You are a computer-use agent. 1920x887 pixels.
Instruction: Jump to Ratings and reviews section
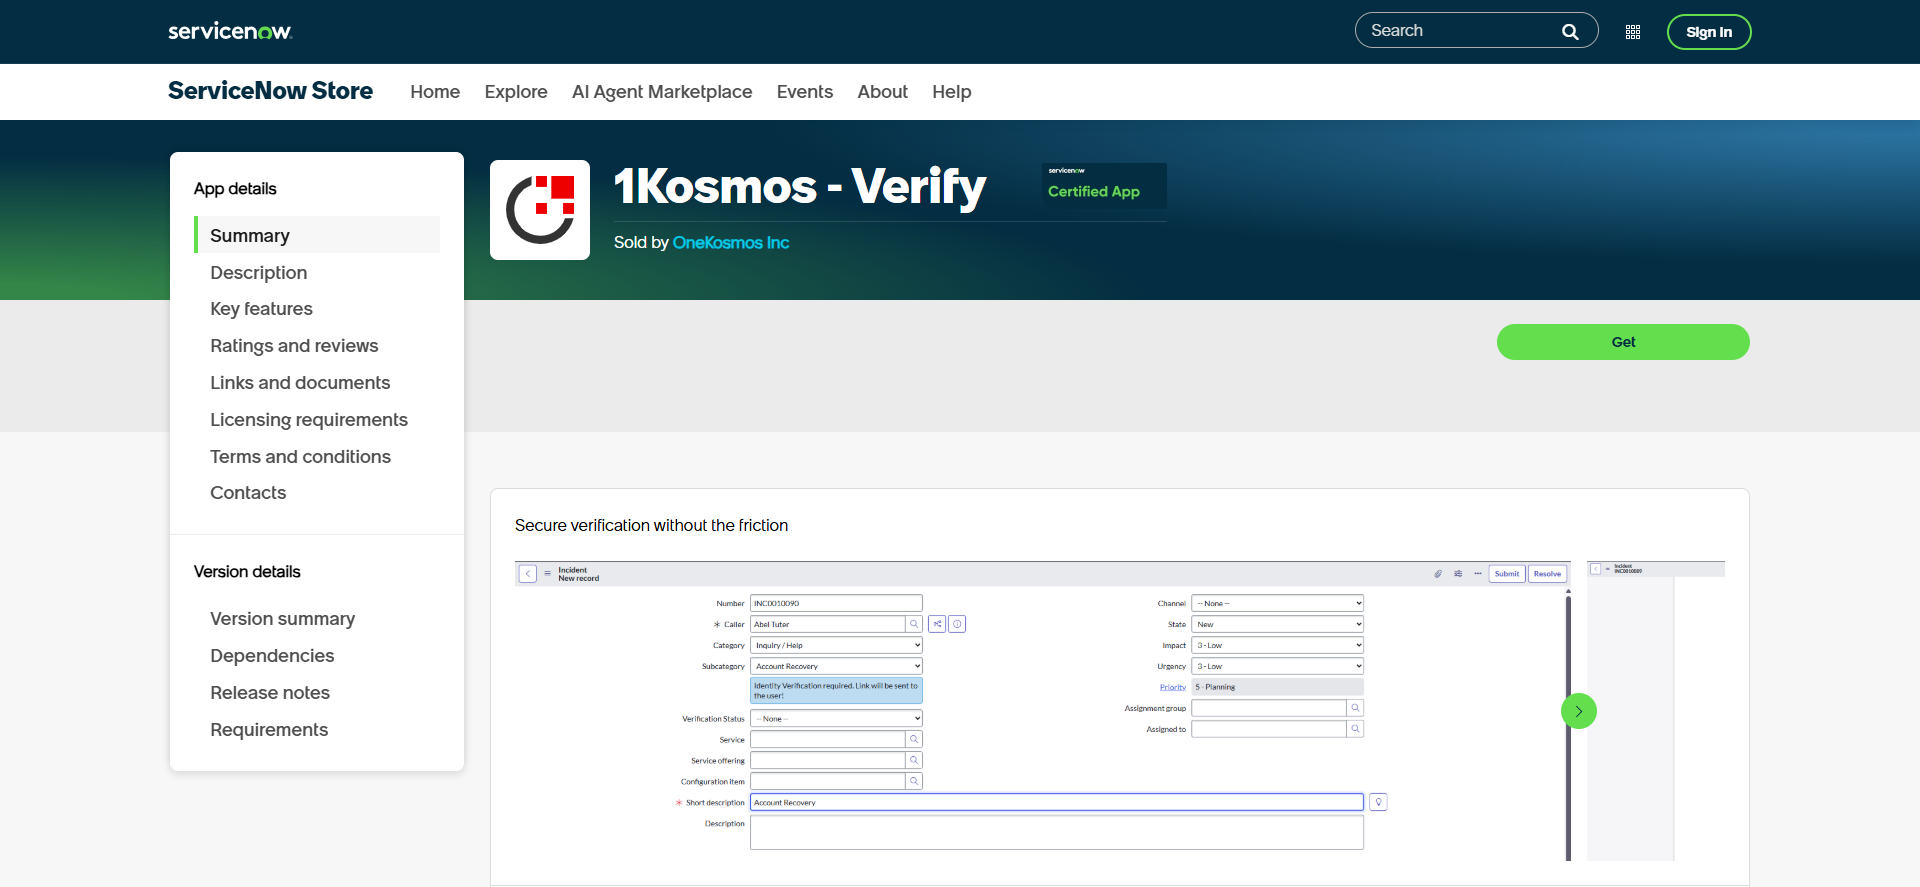point(294,346)
